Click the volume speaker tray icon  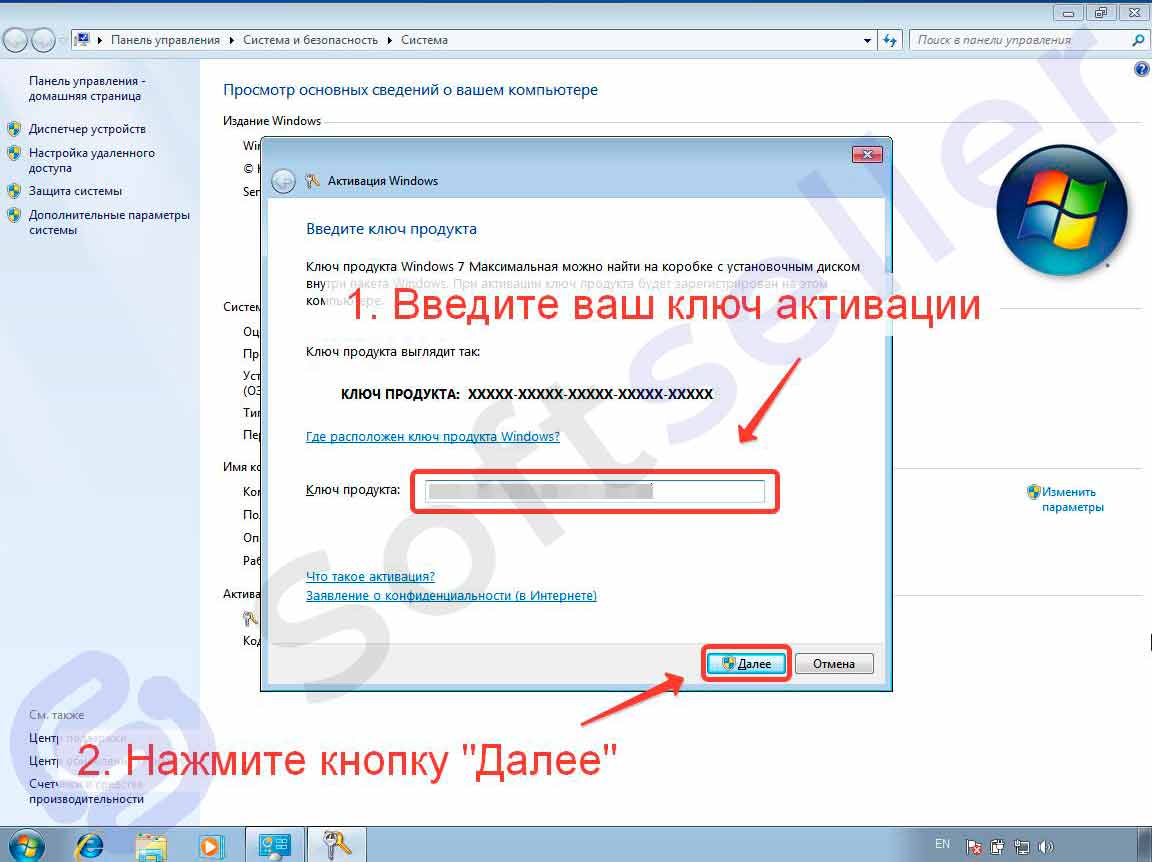1046,846
